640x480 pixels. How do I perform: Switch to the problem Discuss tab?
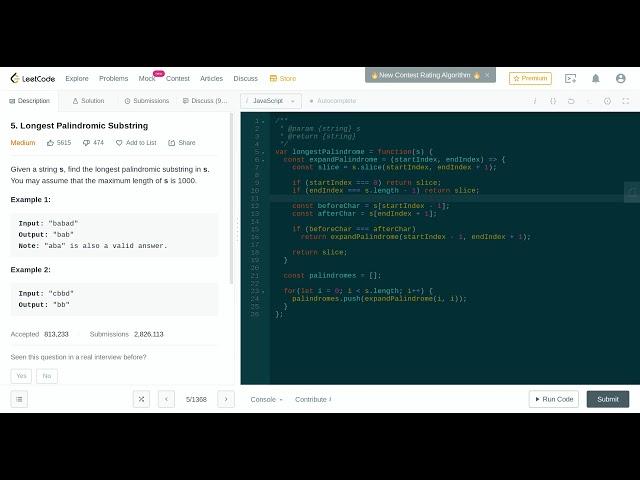tap(205, 101)
